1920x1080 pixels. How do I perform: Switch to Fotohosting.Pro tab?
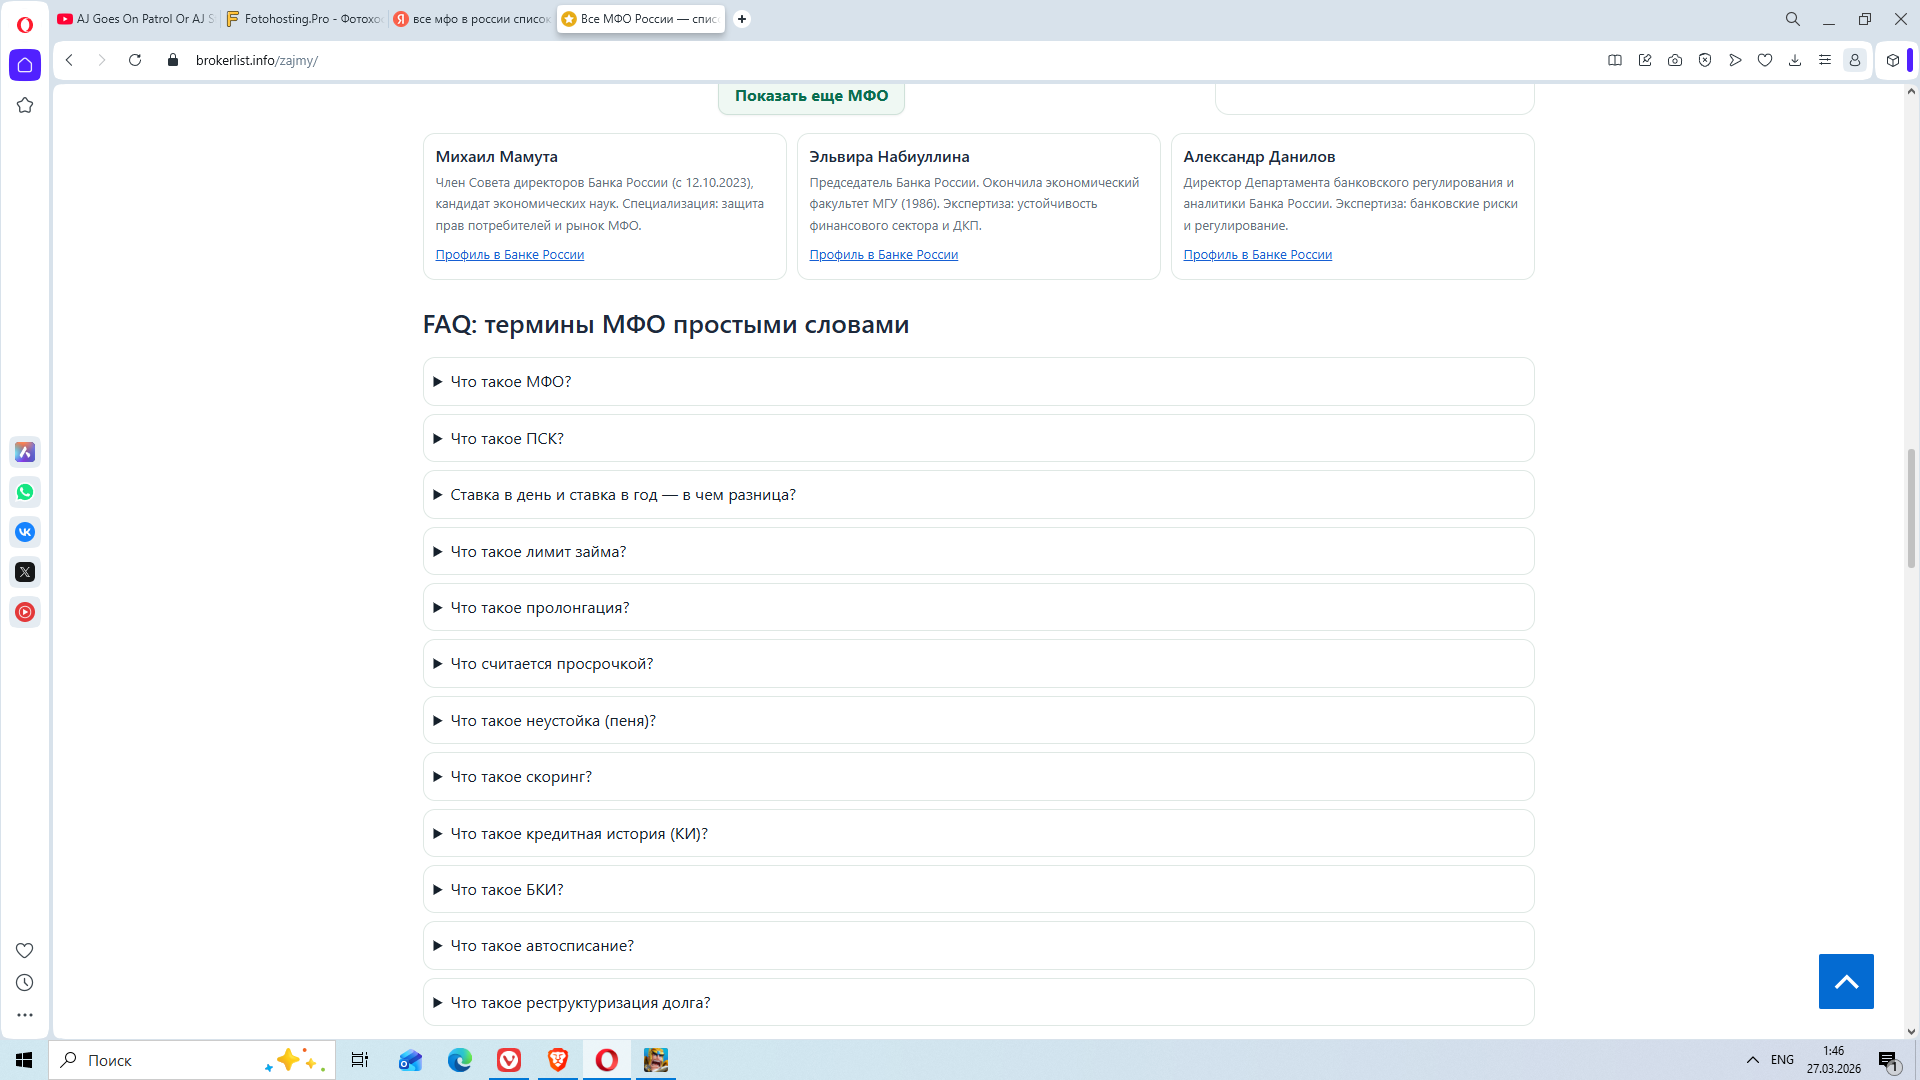pos(305,19)
